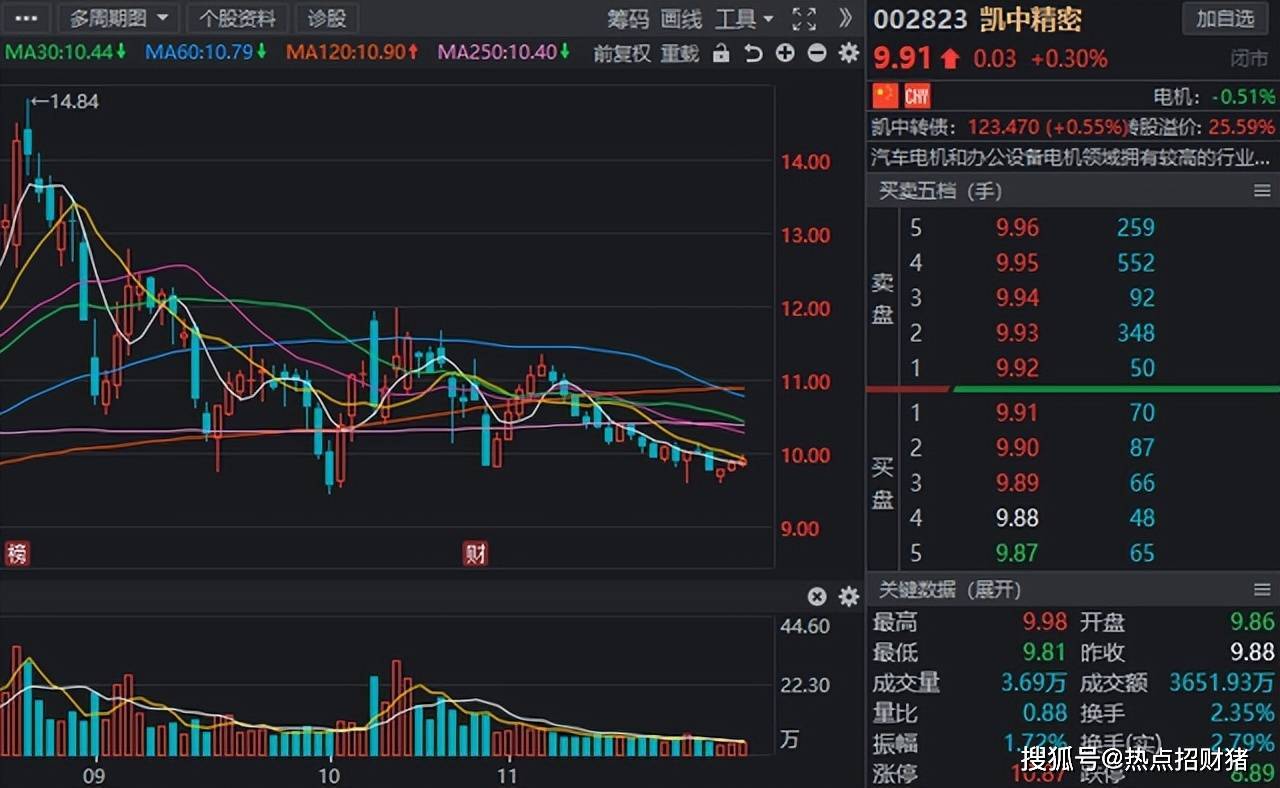This screenshot has height=788, width=1280.
Task: Open volume sub-chart settings gear
Action: [849, 597]
